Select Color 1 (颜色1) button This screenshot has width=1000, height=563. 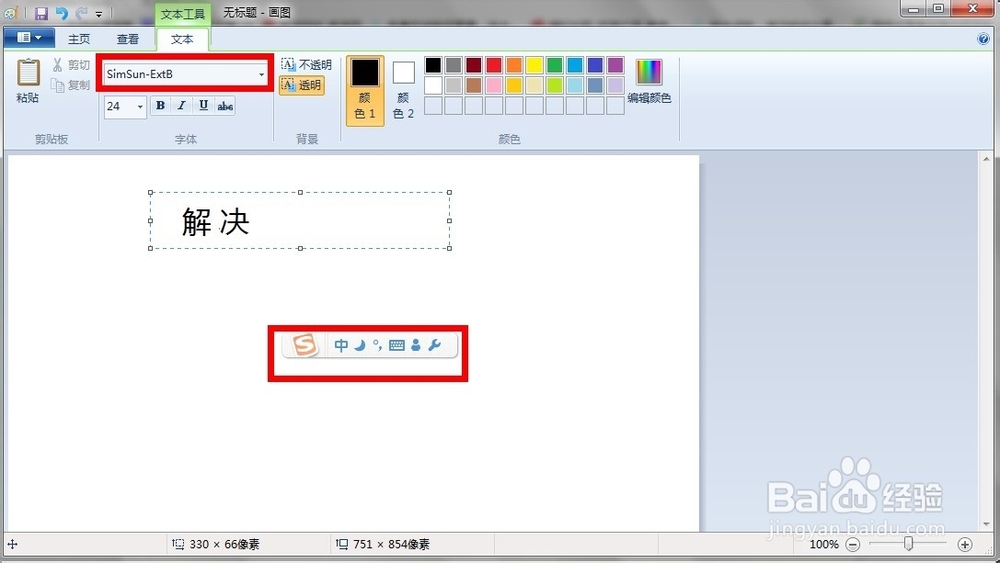pyautogui.click(x=365, y=91)
